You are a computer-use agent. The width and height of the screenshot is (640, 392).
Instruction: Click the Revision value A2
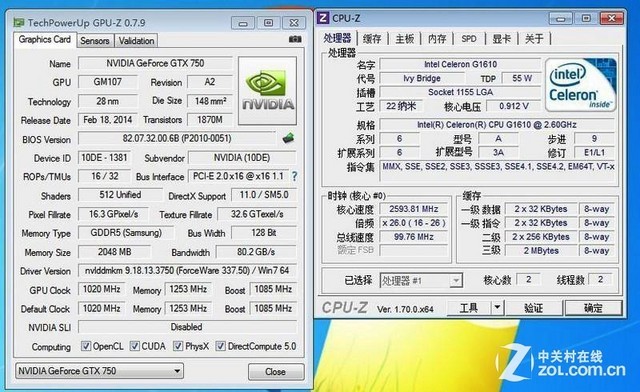tap(210, 82)
